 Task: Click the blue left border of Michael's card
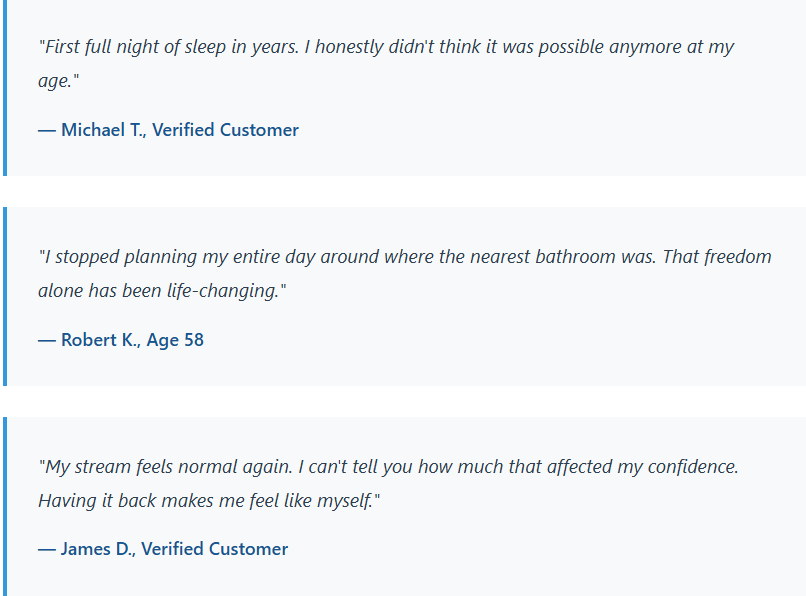(5, 88)
